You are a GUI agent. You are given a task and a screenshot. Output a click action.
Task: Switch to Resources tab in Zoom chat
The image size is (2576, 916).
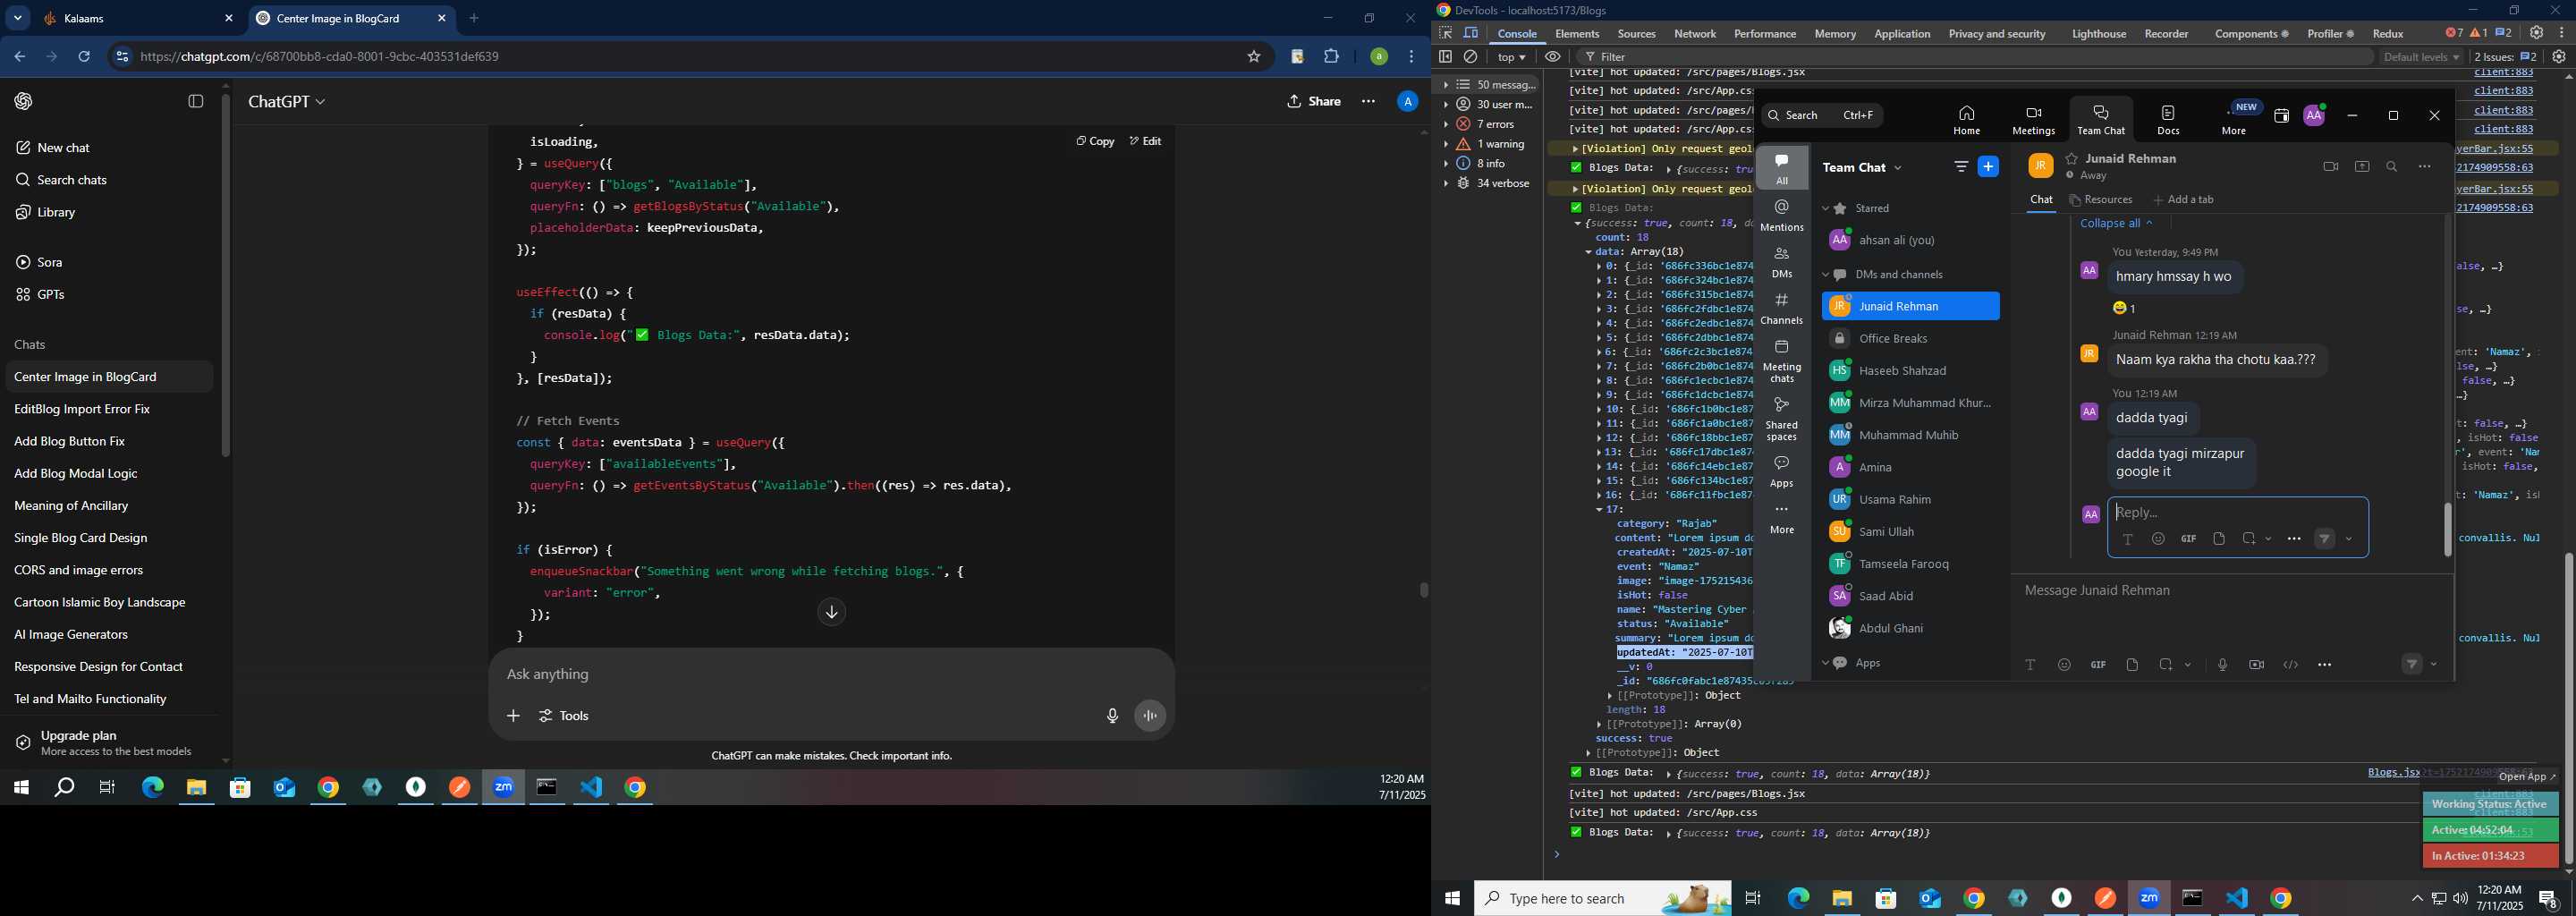pos(2100,200)
